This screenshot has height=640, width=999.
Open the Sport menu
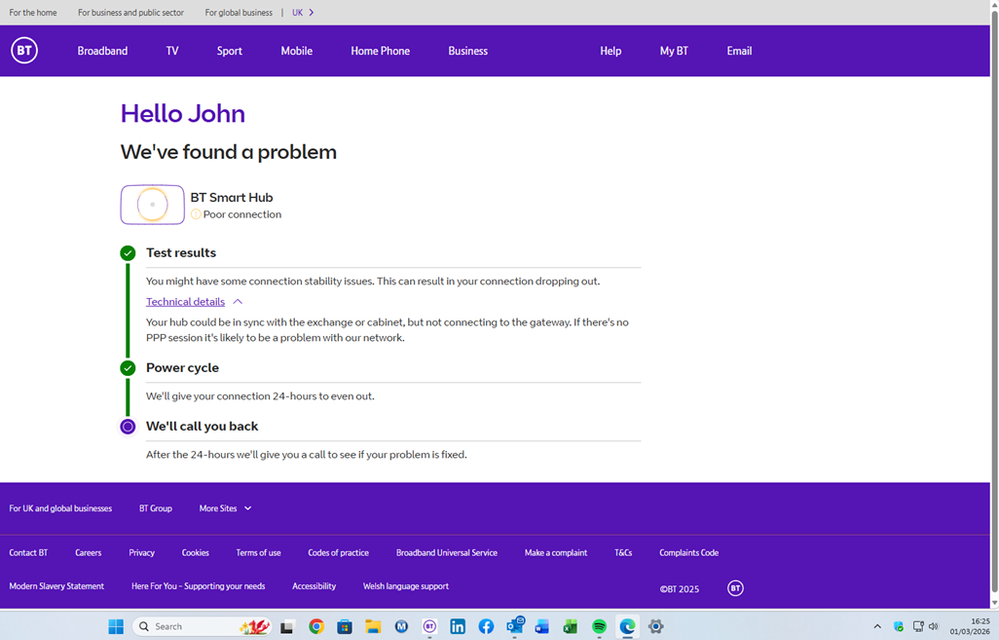[x=229, y=51]
